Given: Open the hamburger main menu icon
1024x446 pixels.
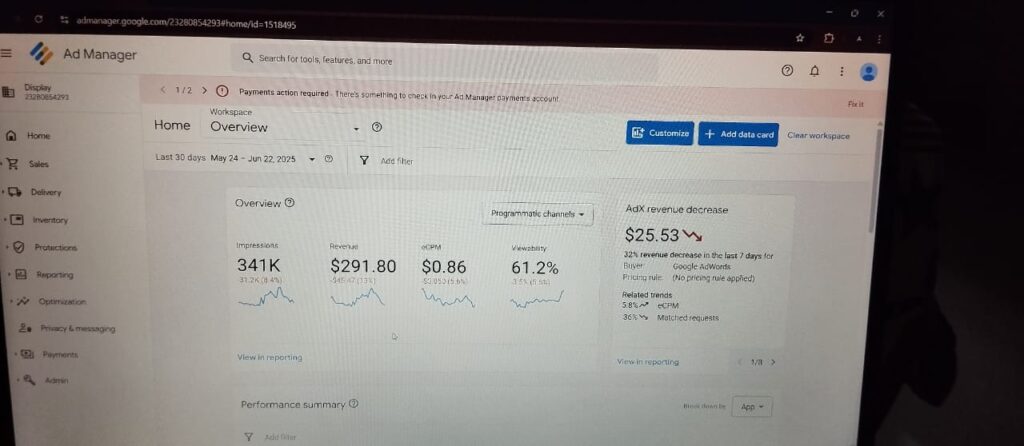Looking at the screenshot, I should [x=6, y=53].
